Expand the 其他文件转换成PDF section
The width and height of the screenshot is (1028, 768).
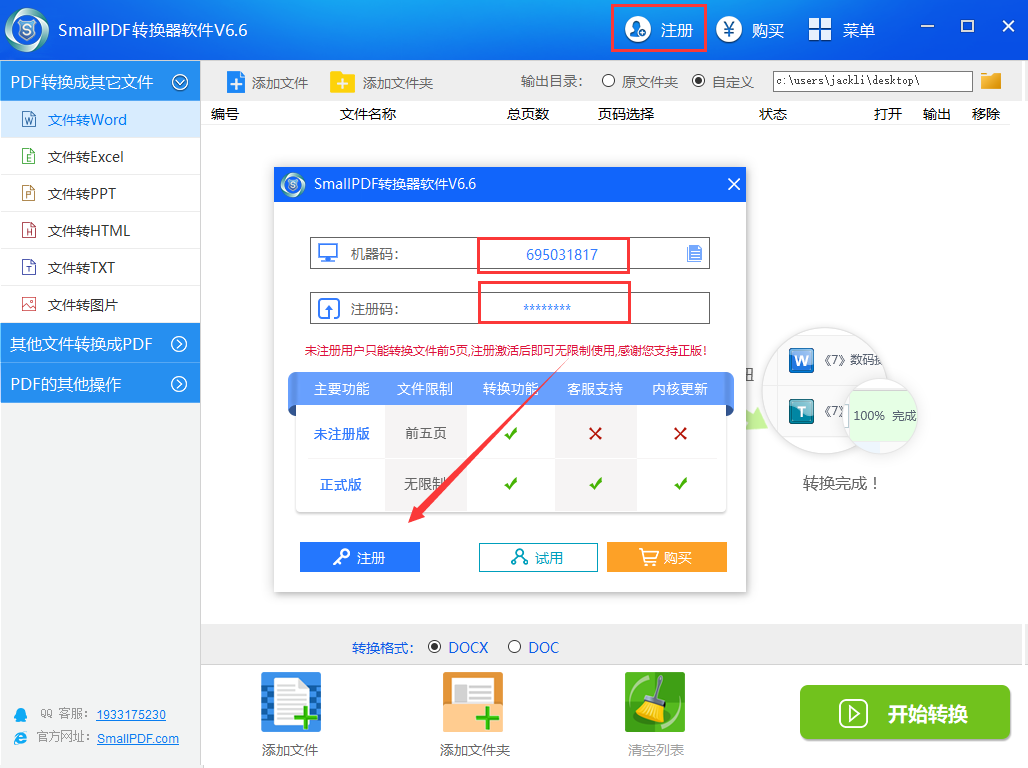click(x=179, y=344)
